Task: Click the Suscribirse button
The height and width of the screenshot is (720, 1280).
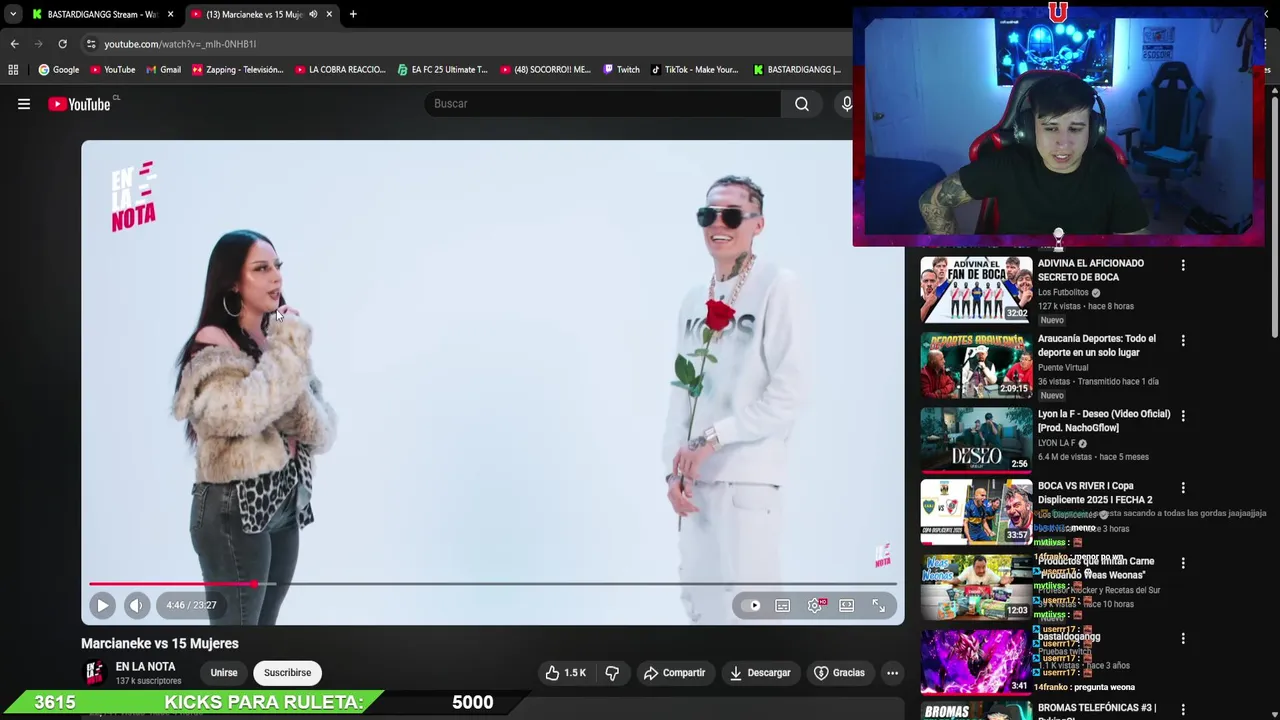Action: click(x=288, y=673)
